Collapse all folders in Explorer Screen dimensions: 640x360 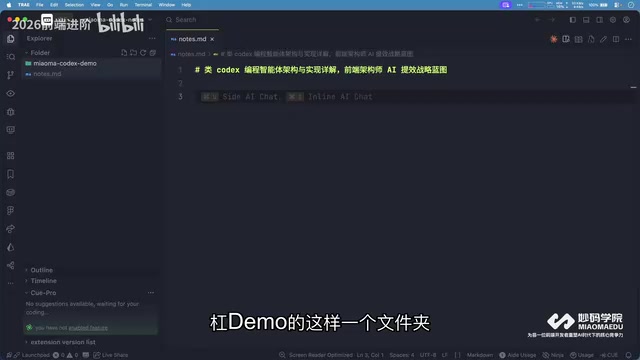153,53
